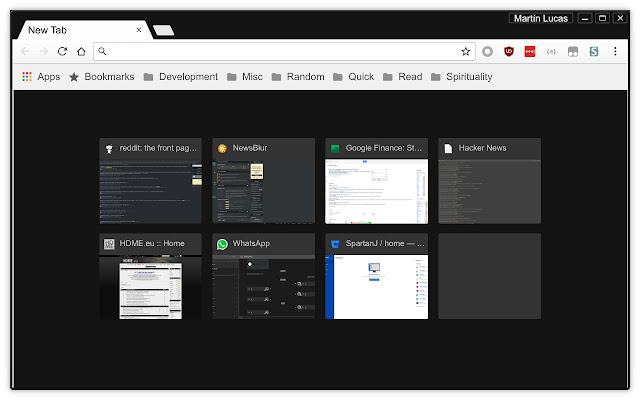Screen dimensions: 640x400
Task: Click into the address bar
Action: (x=284, y=51)
